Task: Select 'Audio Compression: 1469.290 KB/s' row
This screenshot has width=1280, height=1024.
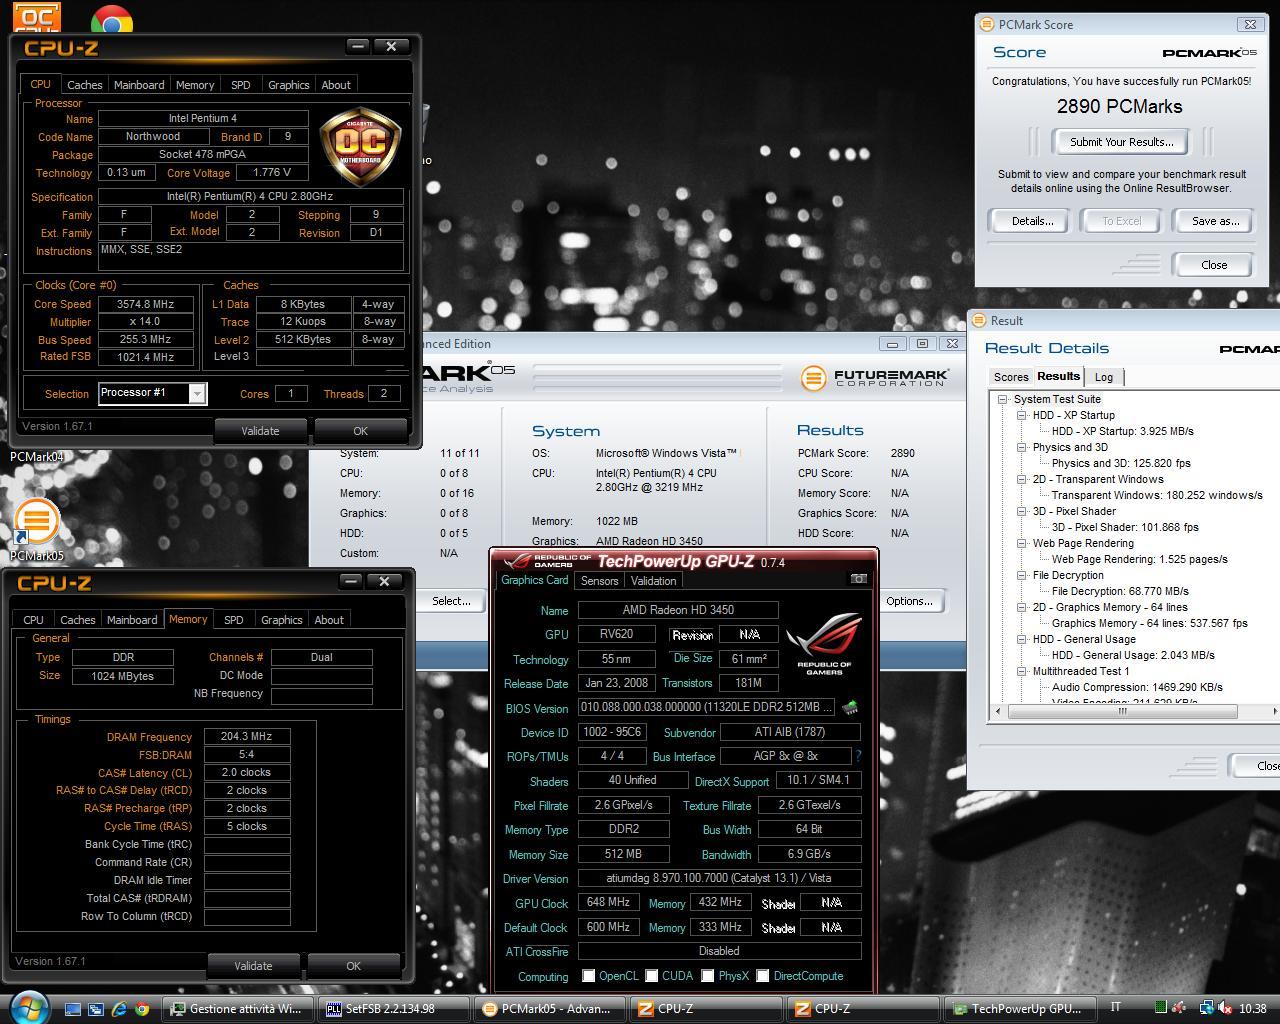Action: click(x=1137, y=687)
